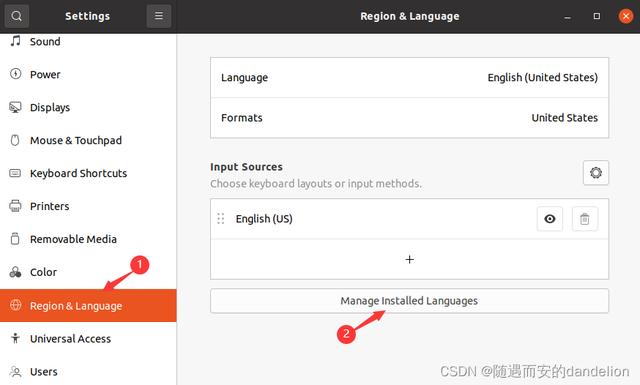Open the Formats selection row

[x=409, y=118]
